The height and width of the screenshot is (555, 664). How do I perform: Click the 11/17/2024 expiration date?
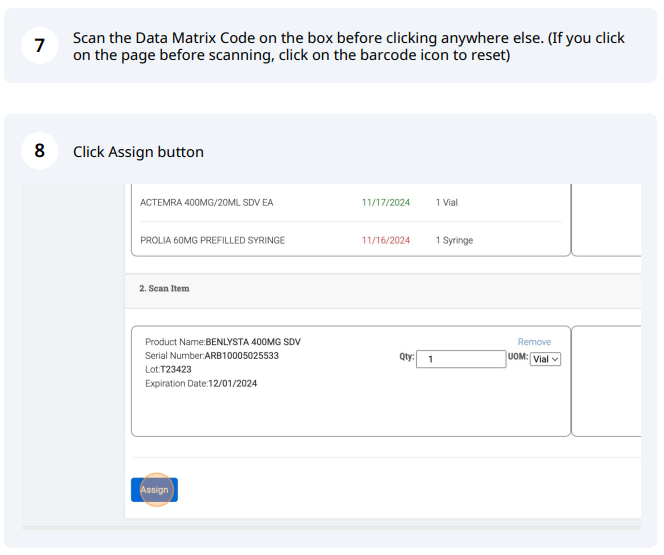[386, 202]
